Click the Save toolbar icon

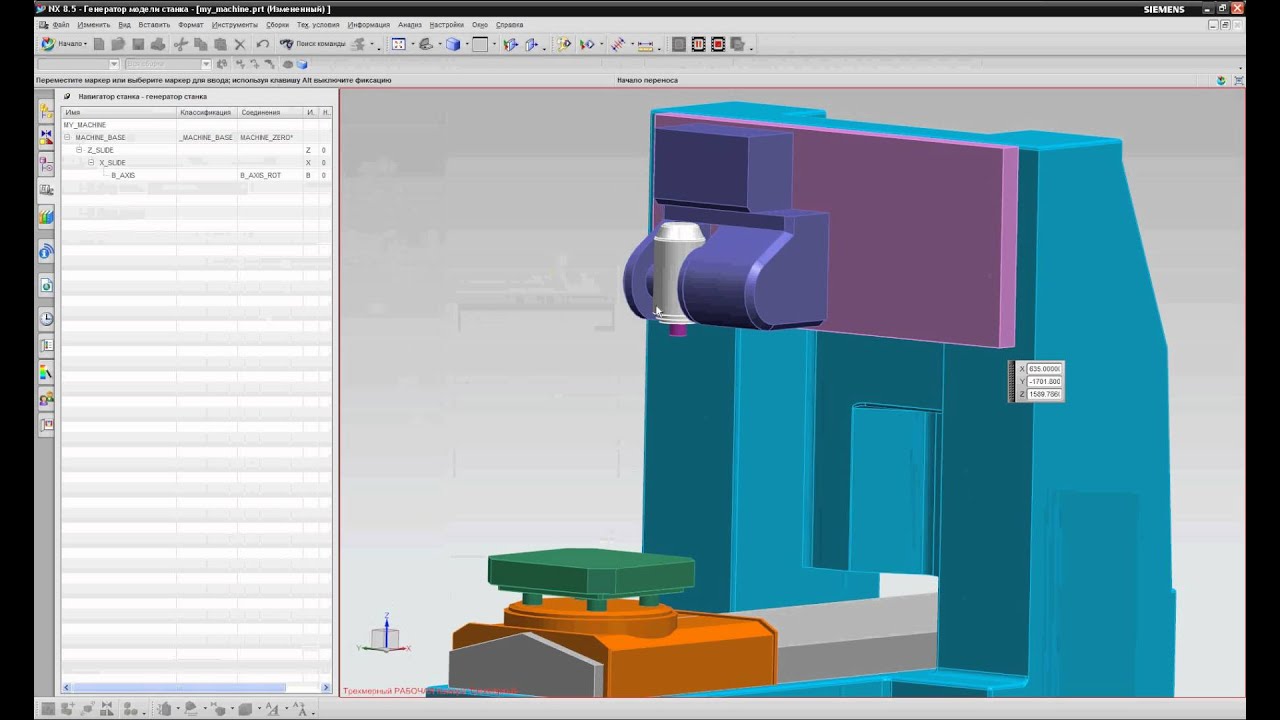[138, 44]
